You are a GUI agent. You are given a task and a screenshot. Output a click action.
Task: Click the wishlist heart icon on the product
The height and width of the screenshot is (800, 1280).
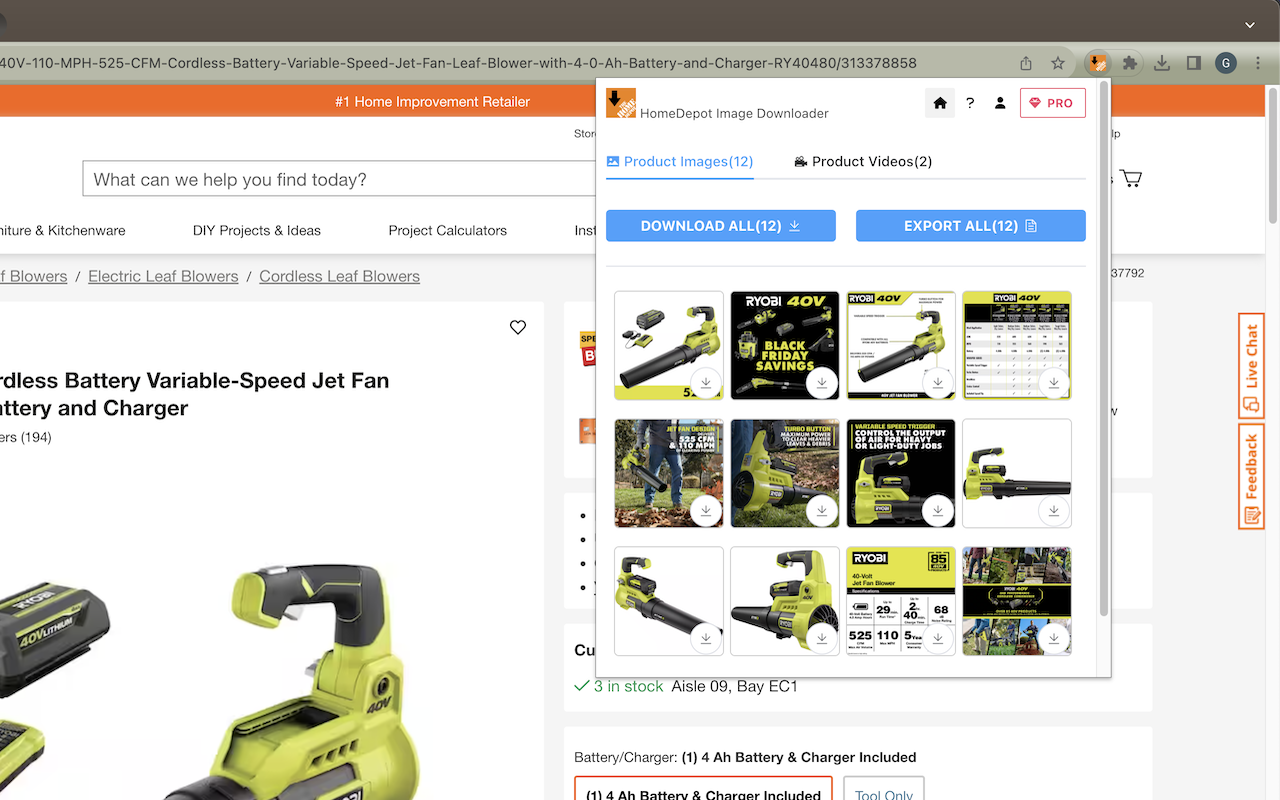click(517, 327)
